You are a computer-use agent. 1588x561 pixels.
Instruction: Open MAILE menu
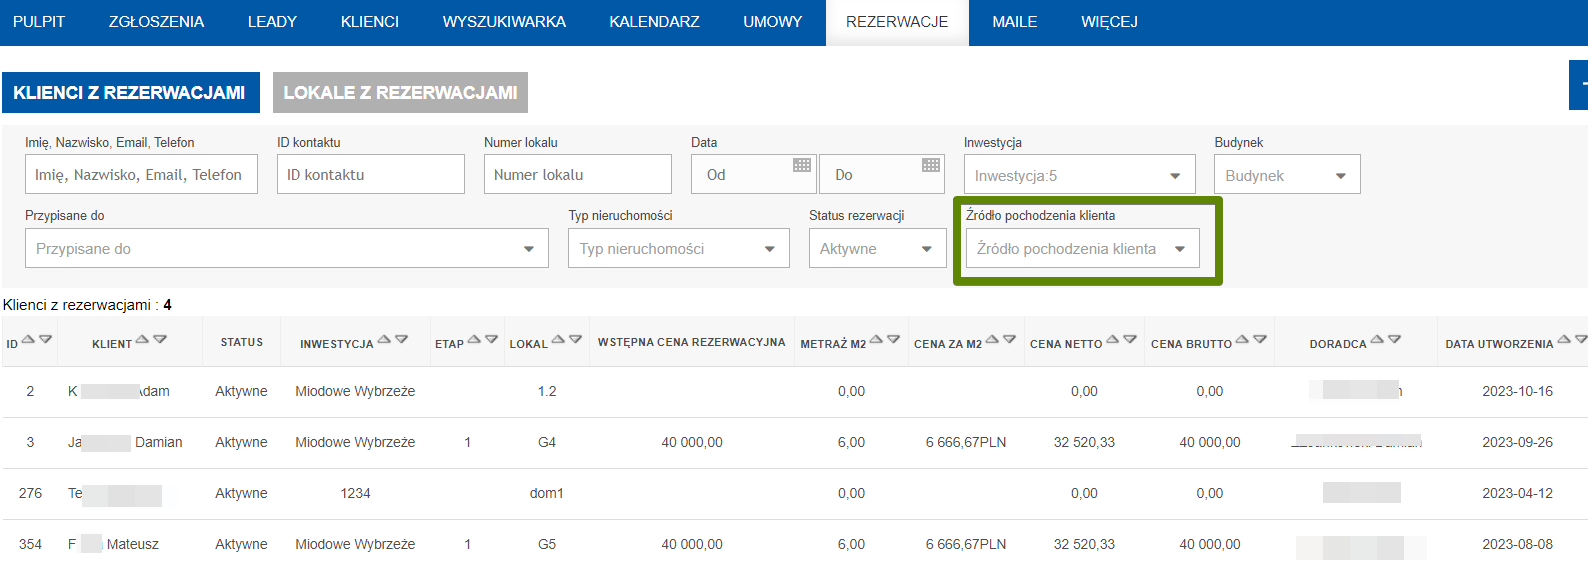pos(1014,22)
